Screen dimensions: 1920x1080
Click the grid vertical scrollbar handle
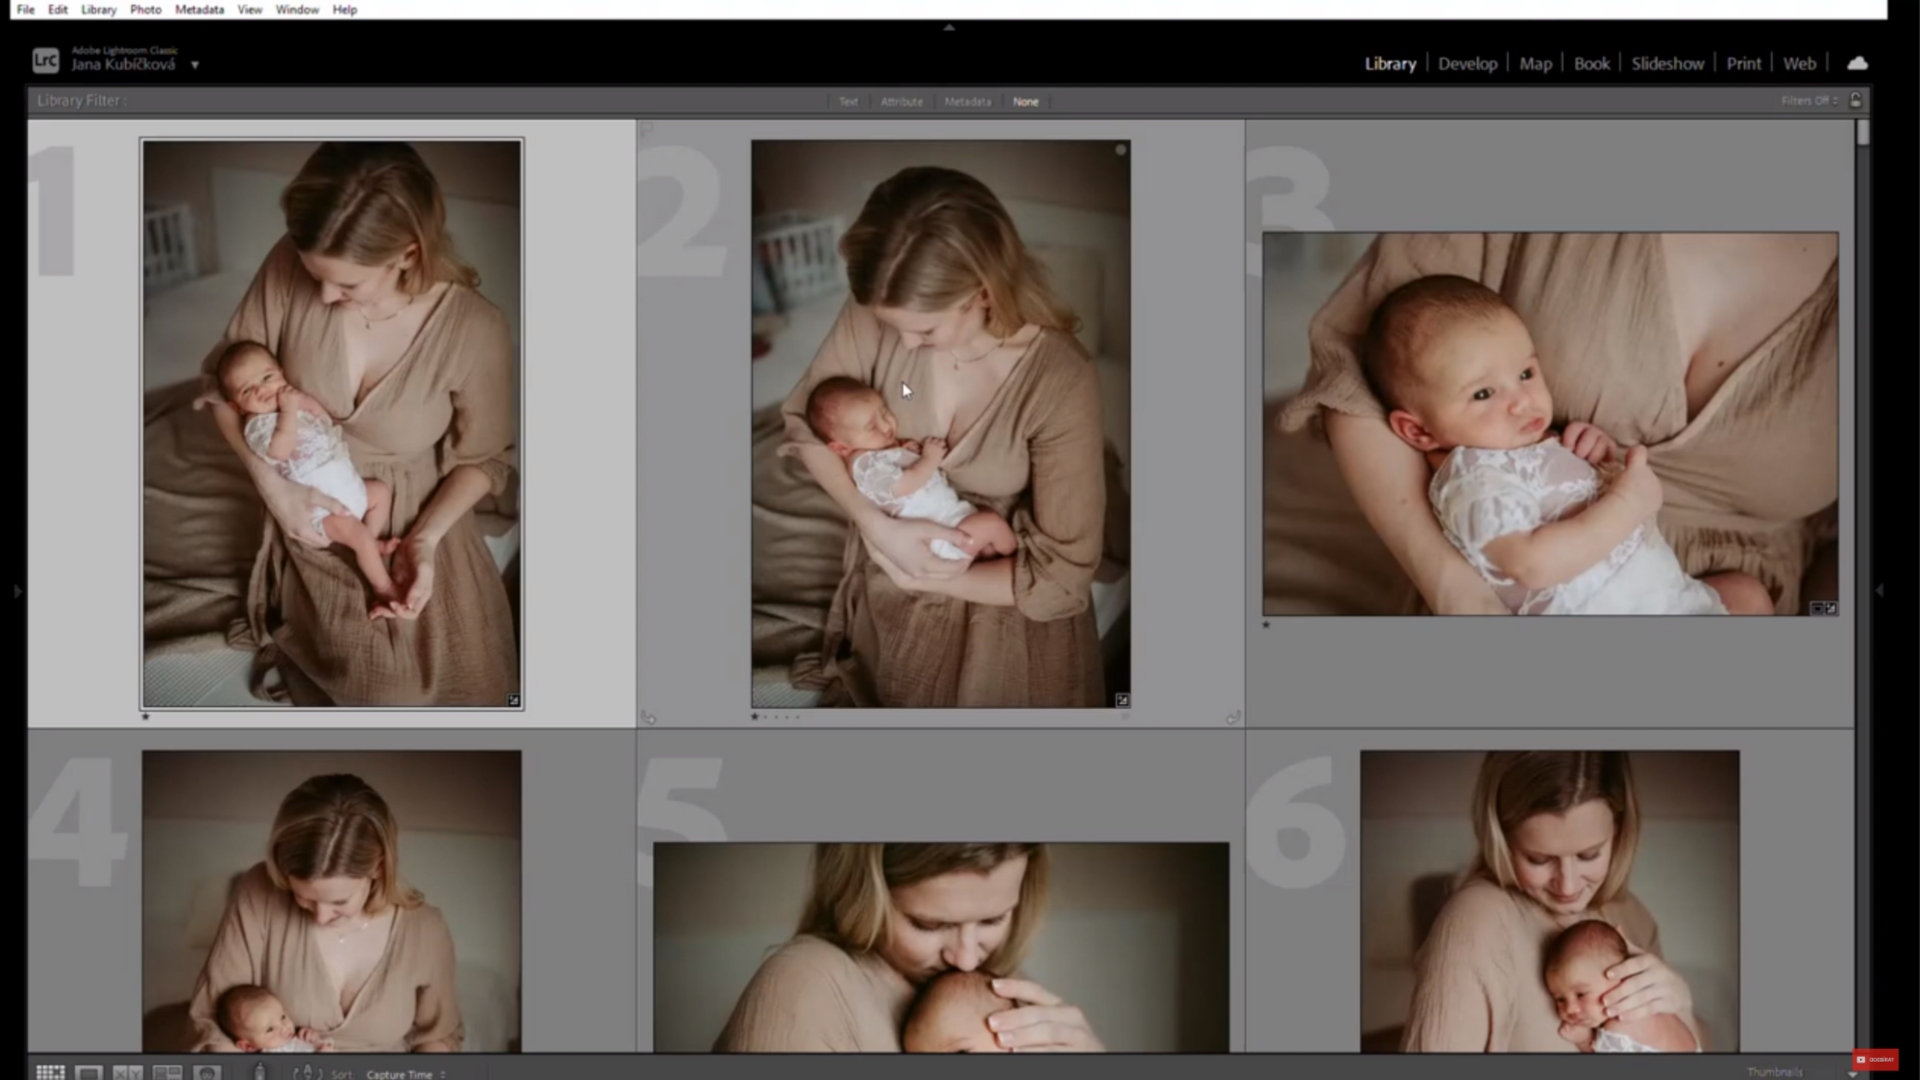1863,132
